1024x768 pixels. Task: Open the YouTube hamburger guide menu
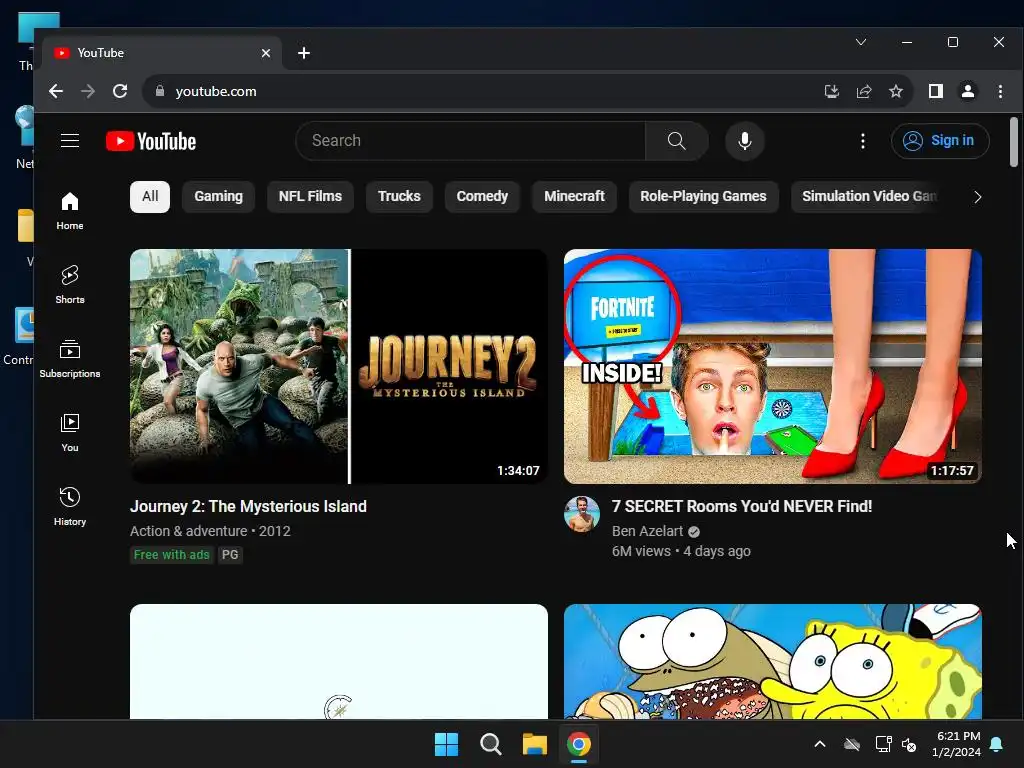(70, 141)
